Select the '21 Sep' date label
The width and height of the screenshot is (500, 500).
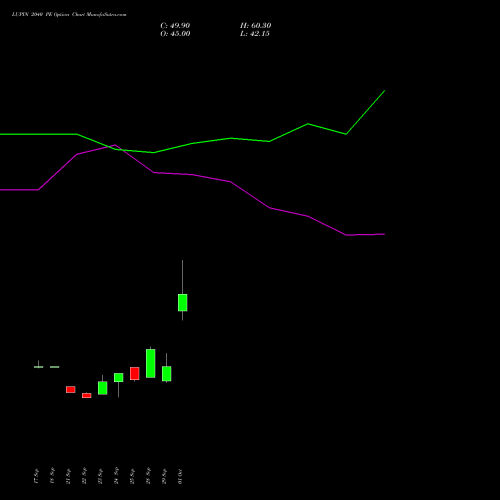click(x=68, y=476)
